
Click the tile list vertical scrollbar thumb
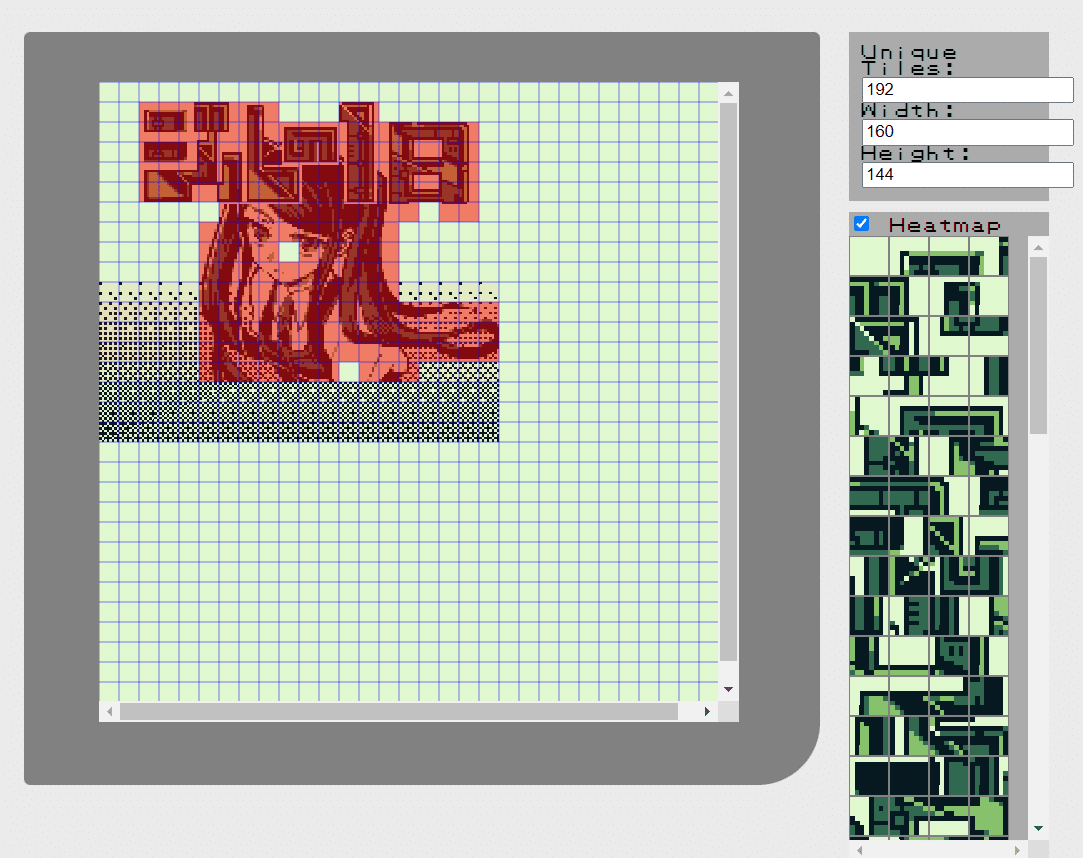pos(1038,345)
